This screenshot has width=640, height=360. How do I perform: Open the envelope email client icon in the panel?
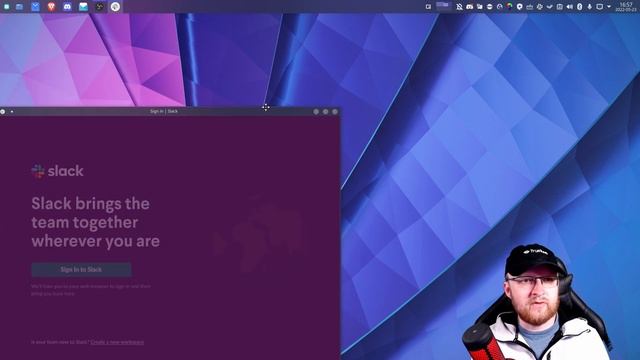pos(83,7)
